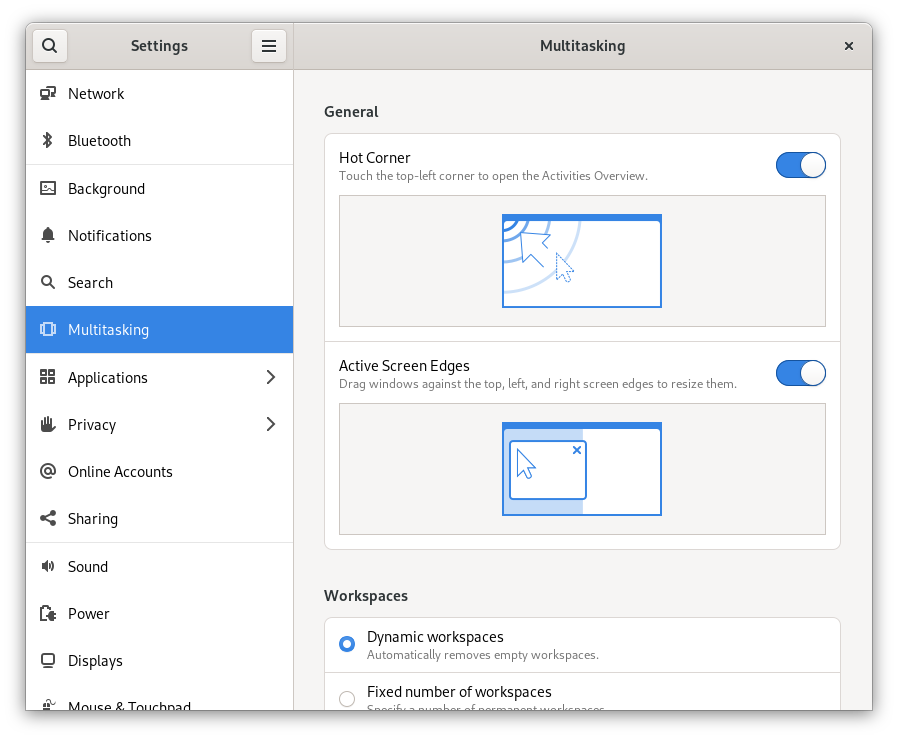Select the Dynamic workspaces radio button
The height and width of the screenshot is (739, 898).
click(346, 644)
